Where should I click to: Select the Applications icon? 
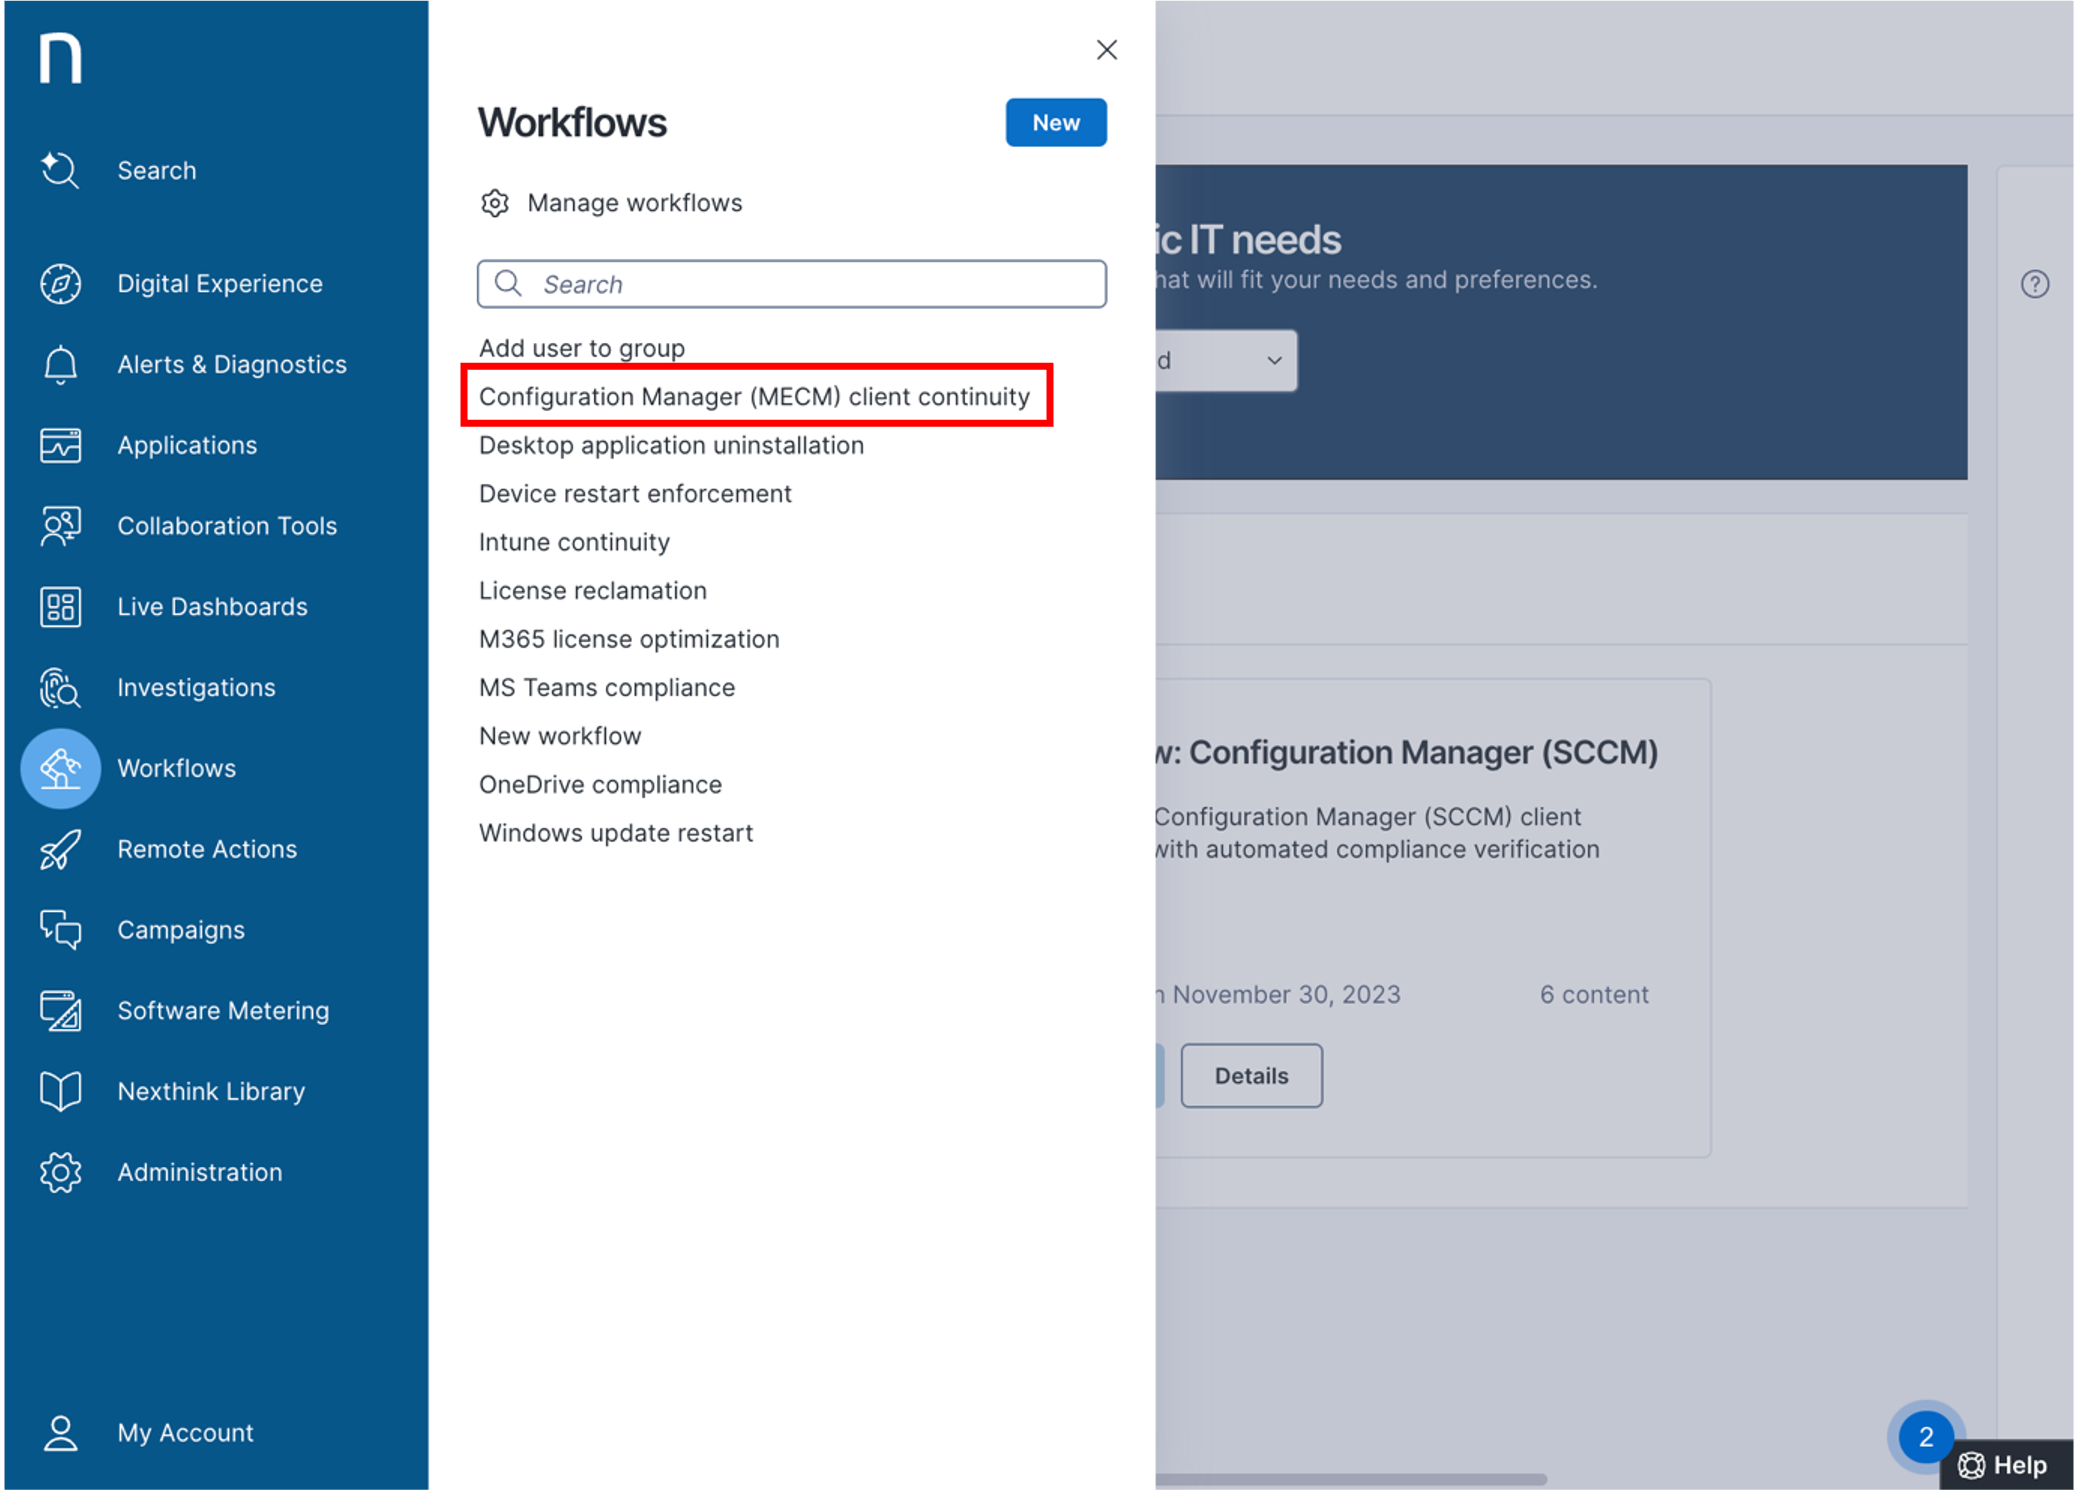coord(60,445)
